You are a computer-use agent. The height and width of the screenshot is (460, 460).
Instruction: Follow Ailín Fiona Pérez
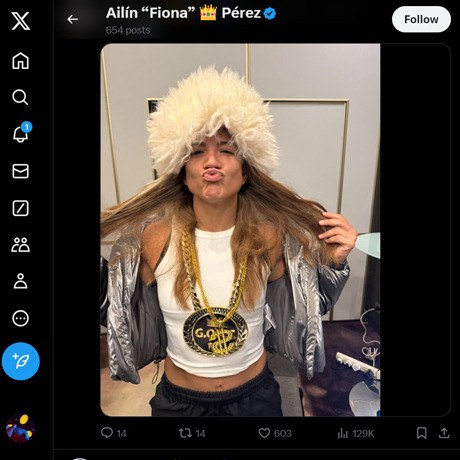point(421,20)
